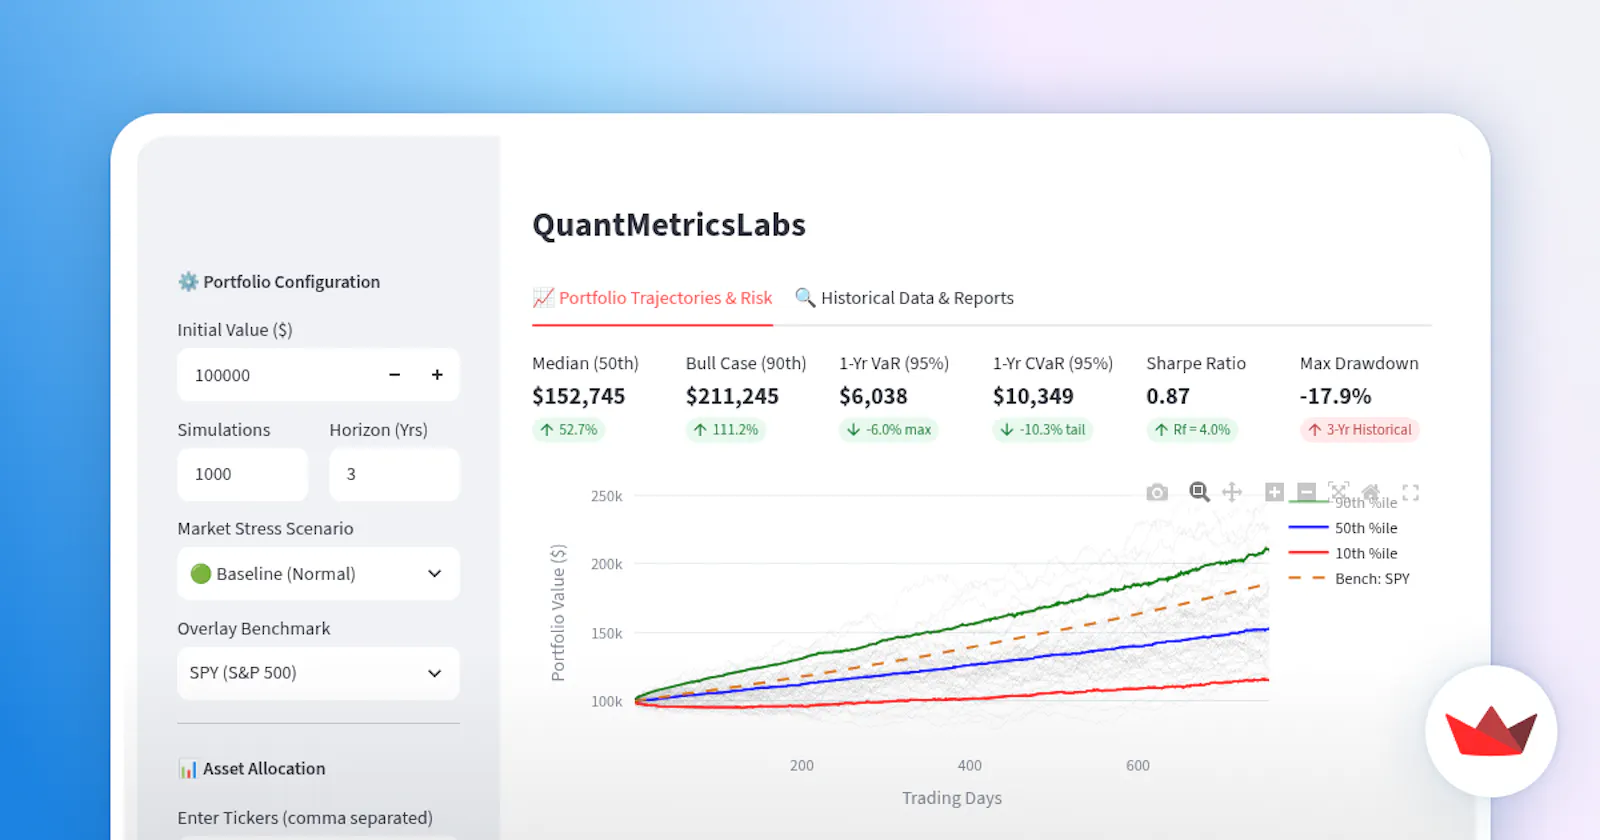The image size is (1600, 840).
Task: Click the 1-Yr CVaR value $10,349
Action: (1033, 396)
